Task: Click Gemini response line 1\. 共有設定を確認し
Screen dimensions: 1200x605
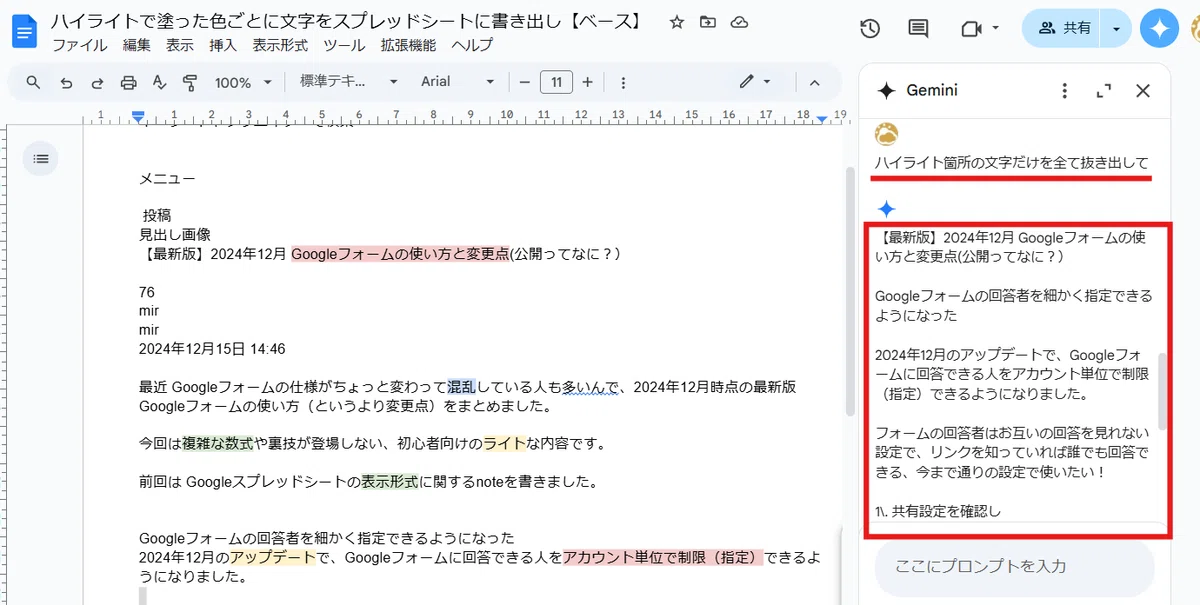Action: click(938, 512)
